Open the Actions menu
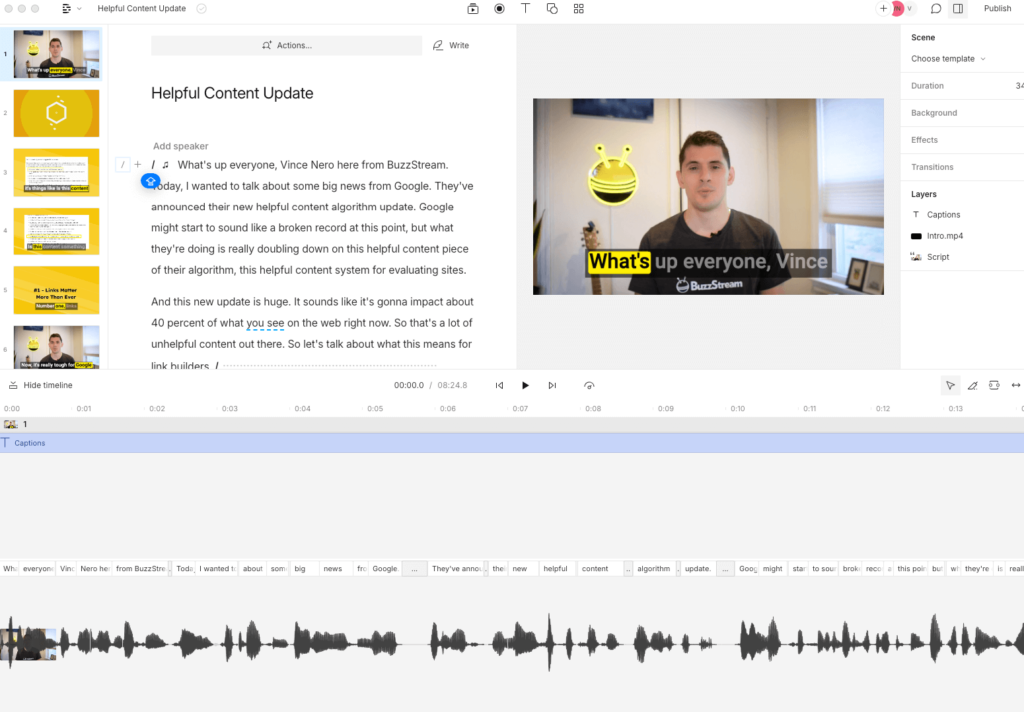The width and height of the screenshot is (1024, 712). 286,46
